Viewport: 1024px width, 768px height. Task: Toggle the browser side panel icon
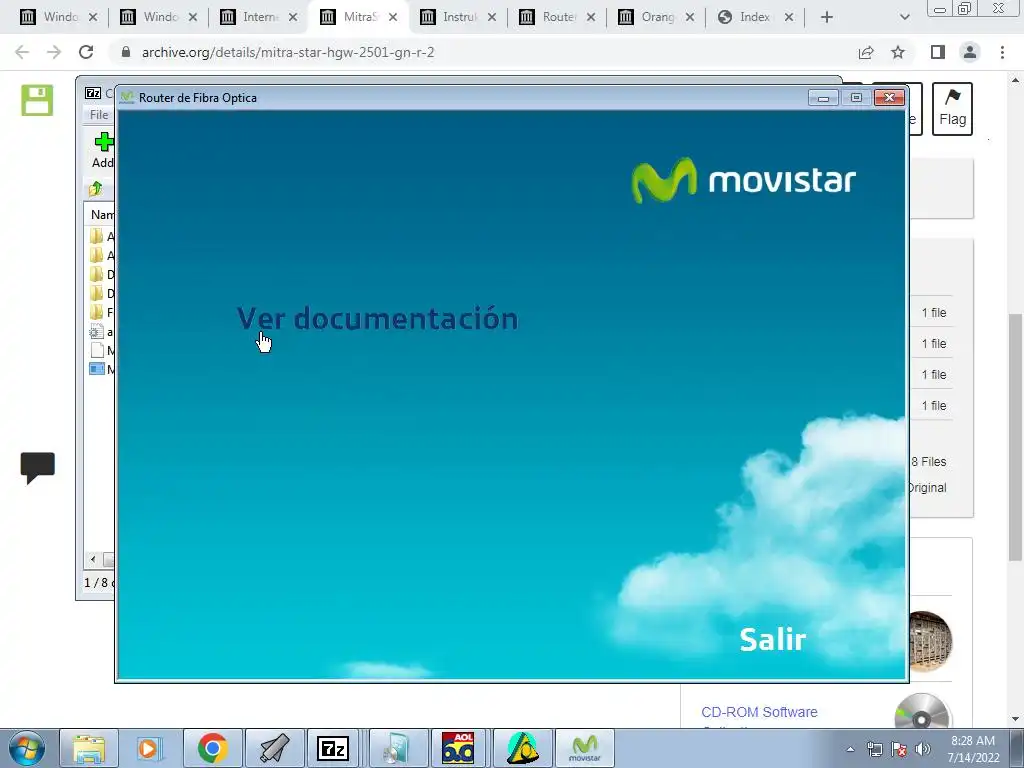[x=938, y=52]
